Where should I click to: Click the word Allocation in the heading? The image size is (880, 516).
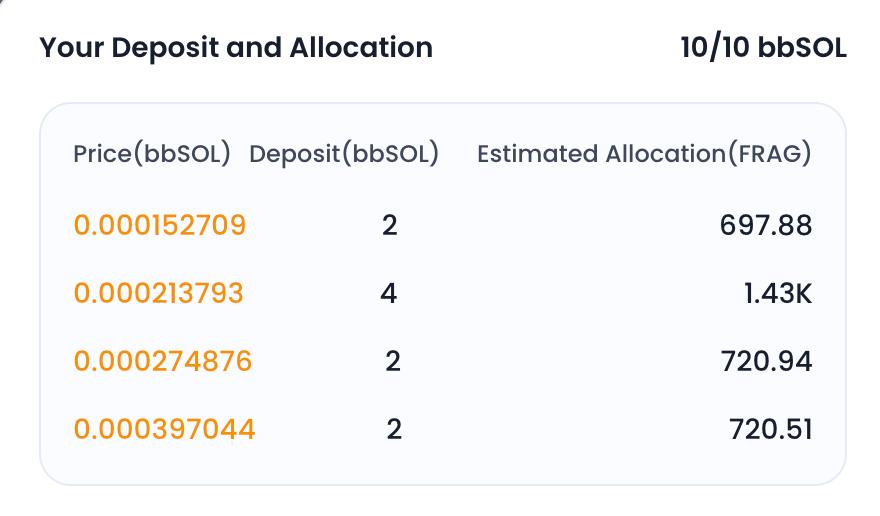361,47
